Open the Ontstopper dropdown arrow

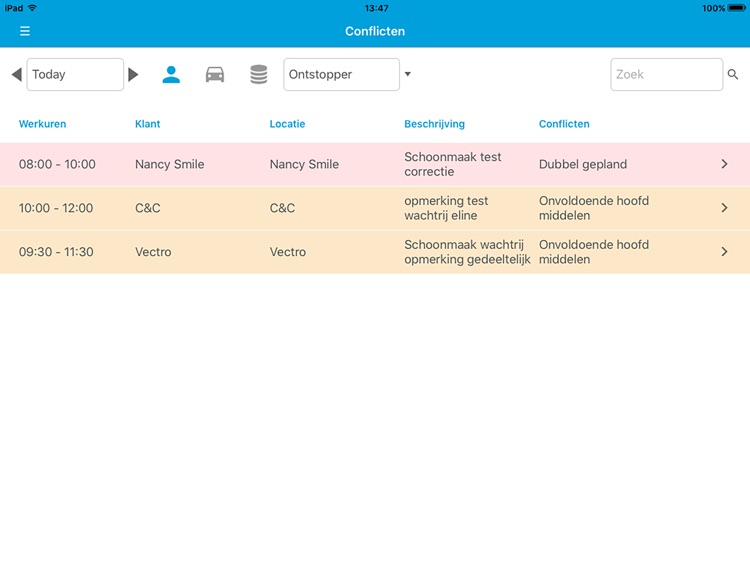408,74
